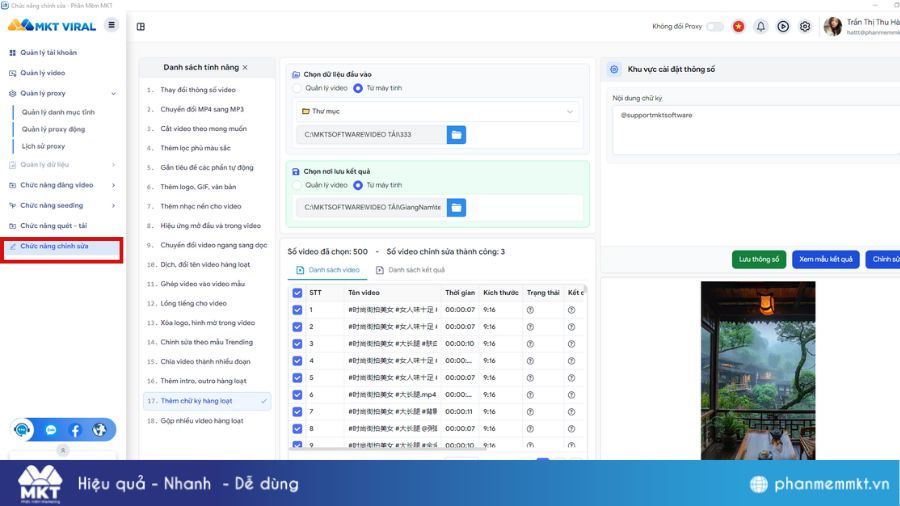Open messenger chat icon in sidebar footer
The width and height of the screenshot is (900, 506).
click(x=51, y=430)
